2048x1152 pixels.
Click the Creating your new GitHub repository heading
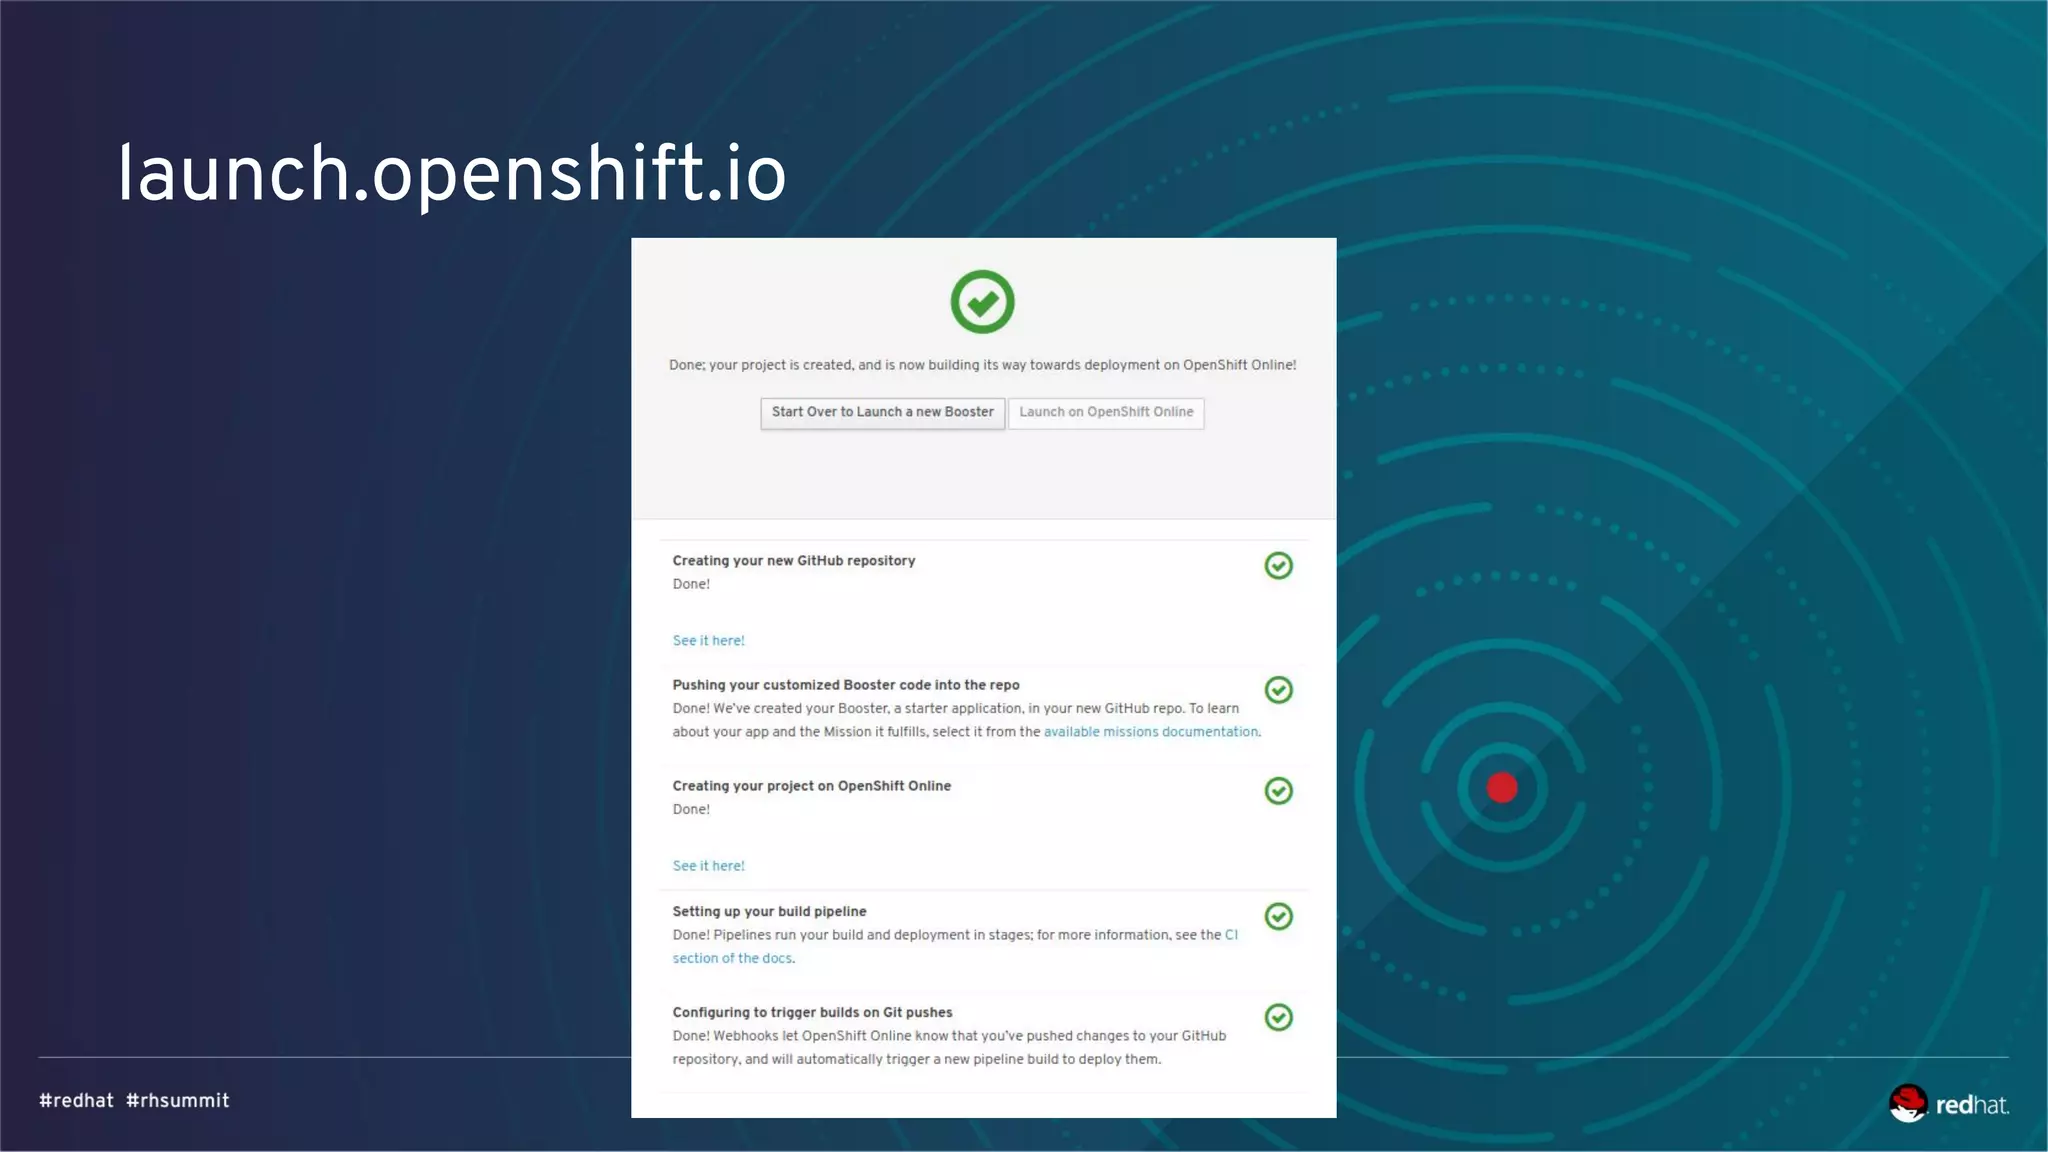793,561
